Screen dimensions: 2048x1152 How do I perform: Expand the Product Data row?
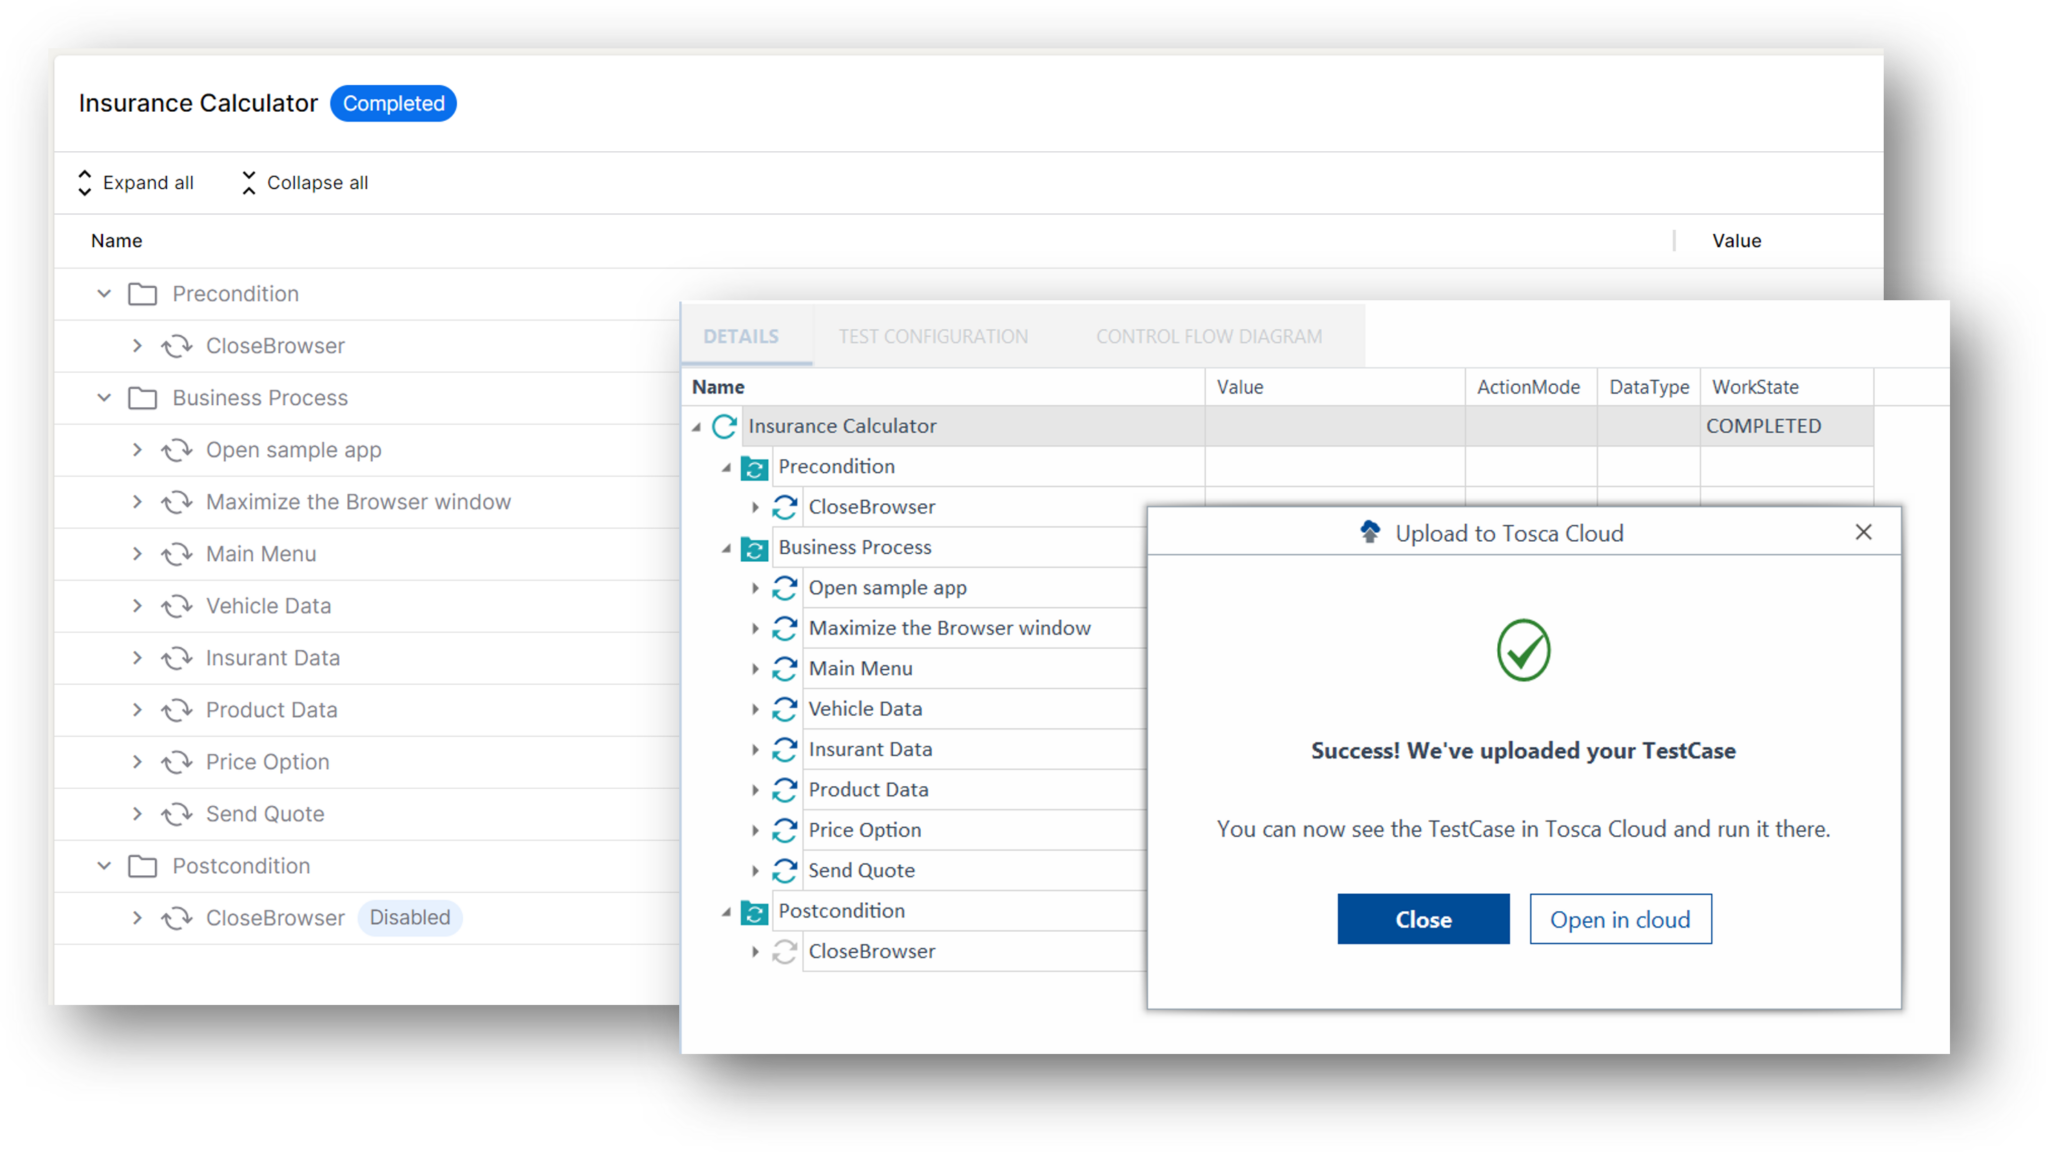point(137,709)
